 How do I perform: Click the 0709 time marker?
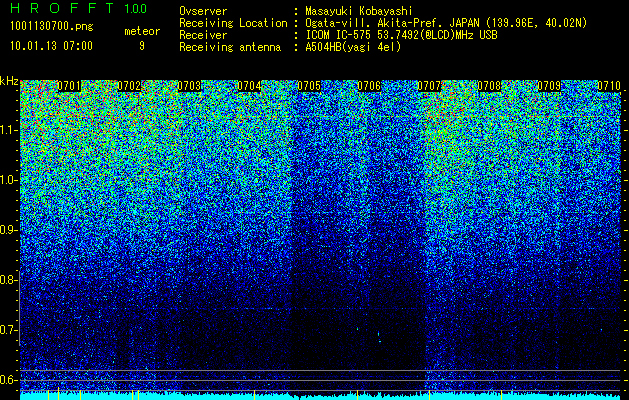(x=549, y=86)
